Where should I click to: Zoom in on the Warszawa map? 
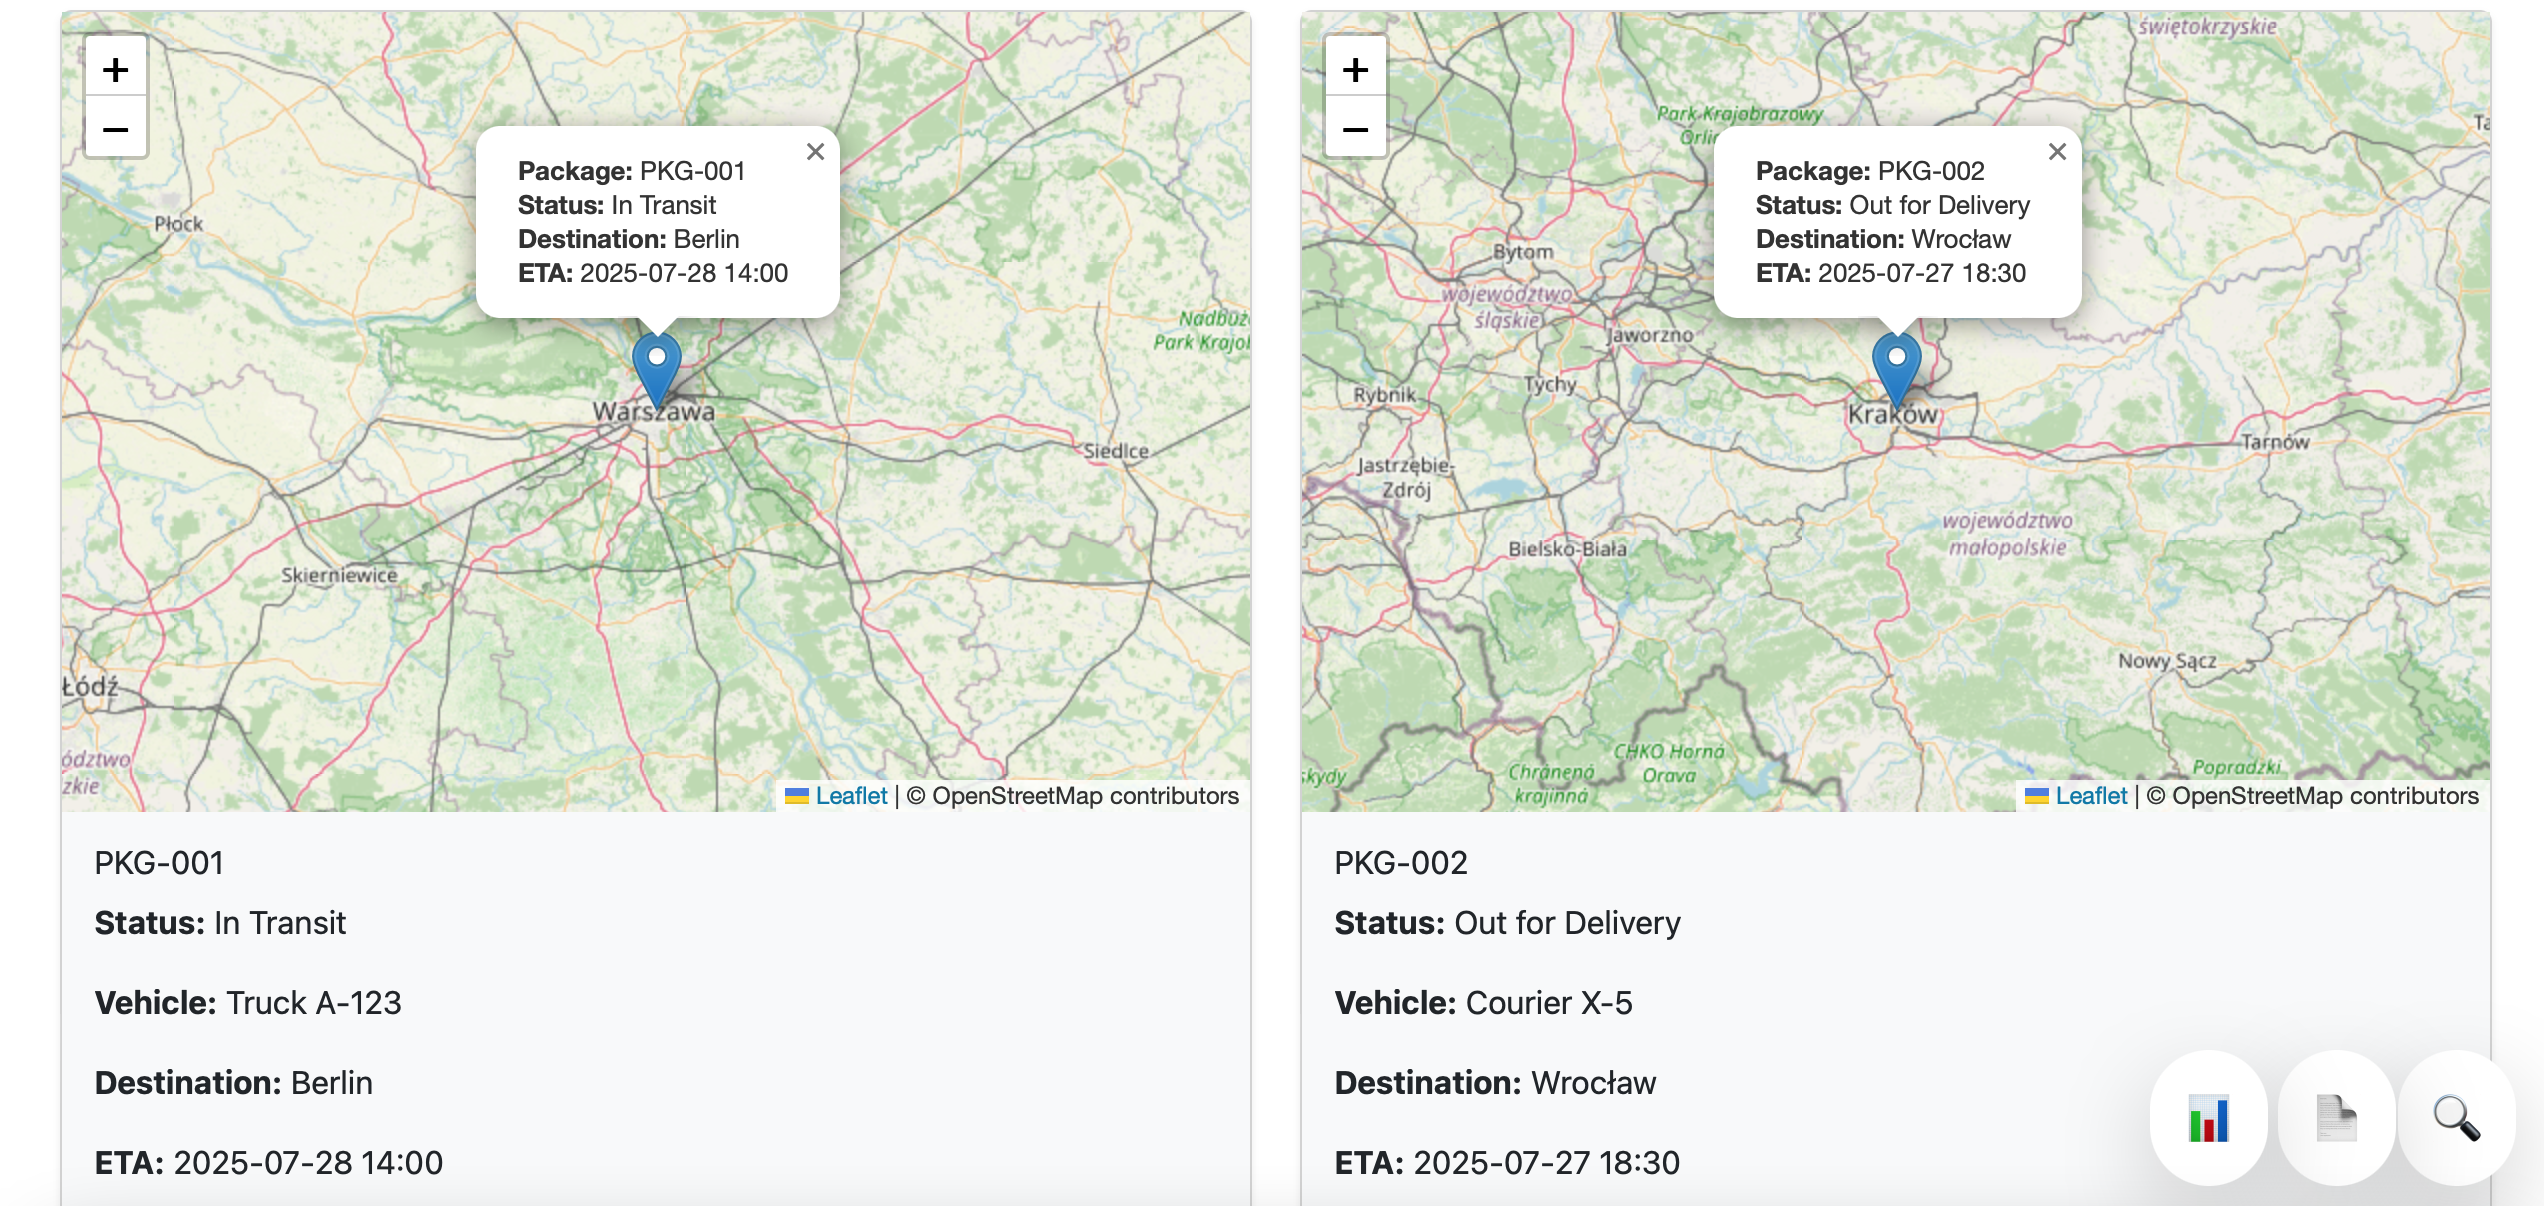116,69
